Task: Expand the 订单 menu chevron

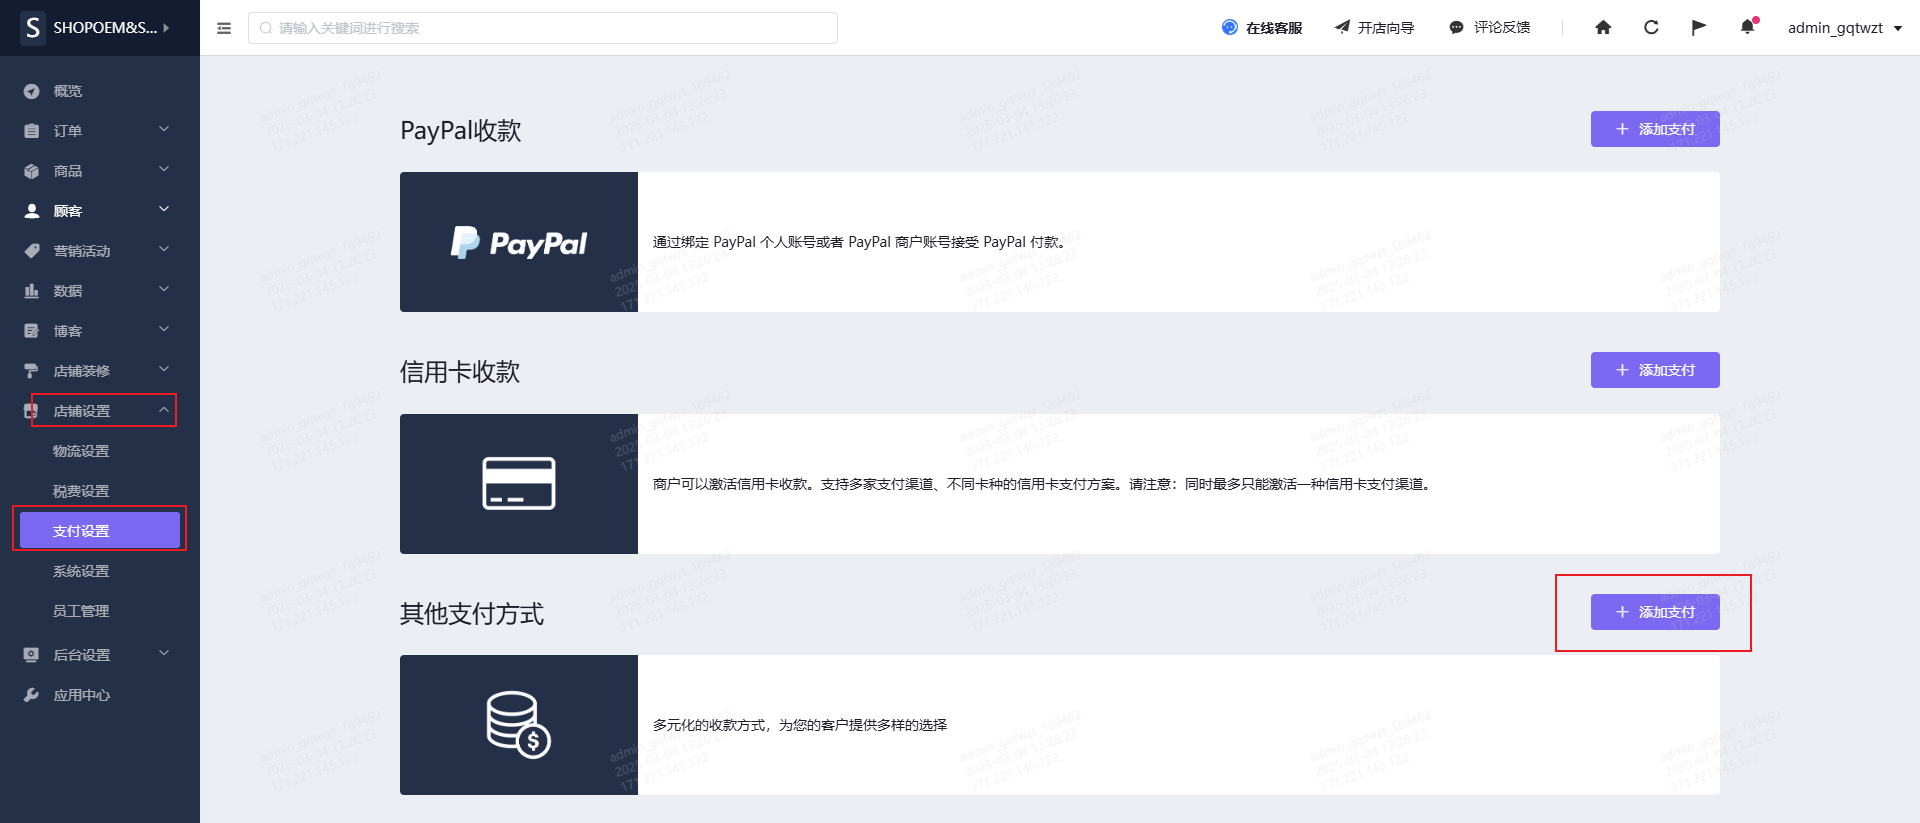Action: click(x=164, y=129)
